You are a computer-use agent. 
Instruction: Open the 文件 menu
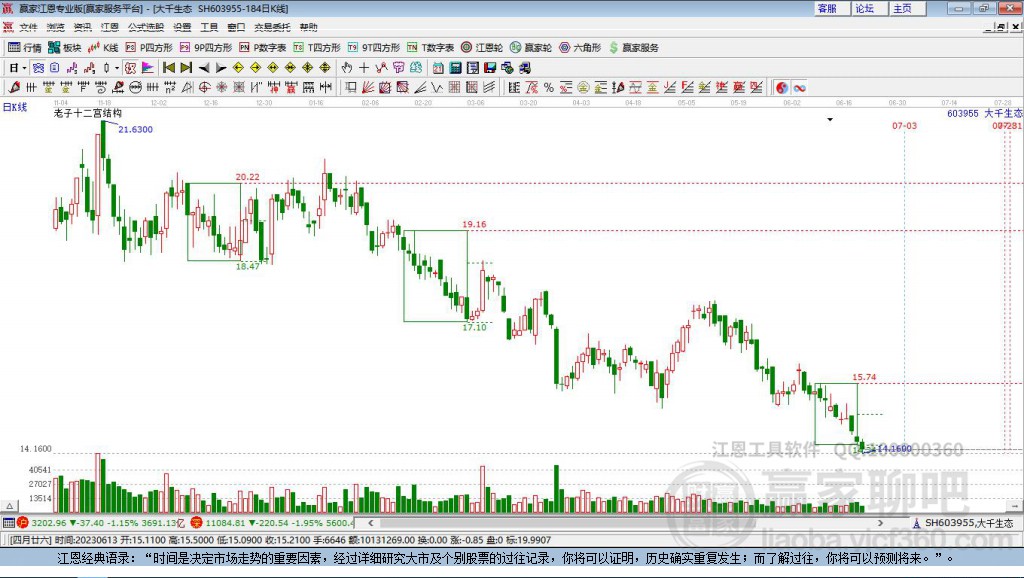click(x=29, y=27)
